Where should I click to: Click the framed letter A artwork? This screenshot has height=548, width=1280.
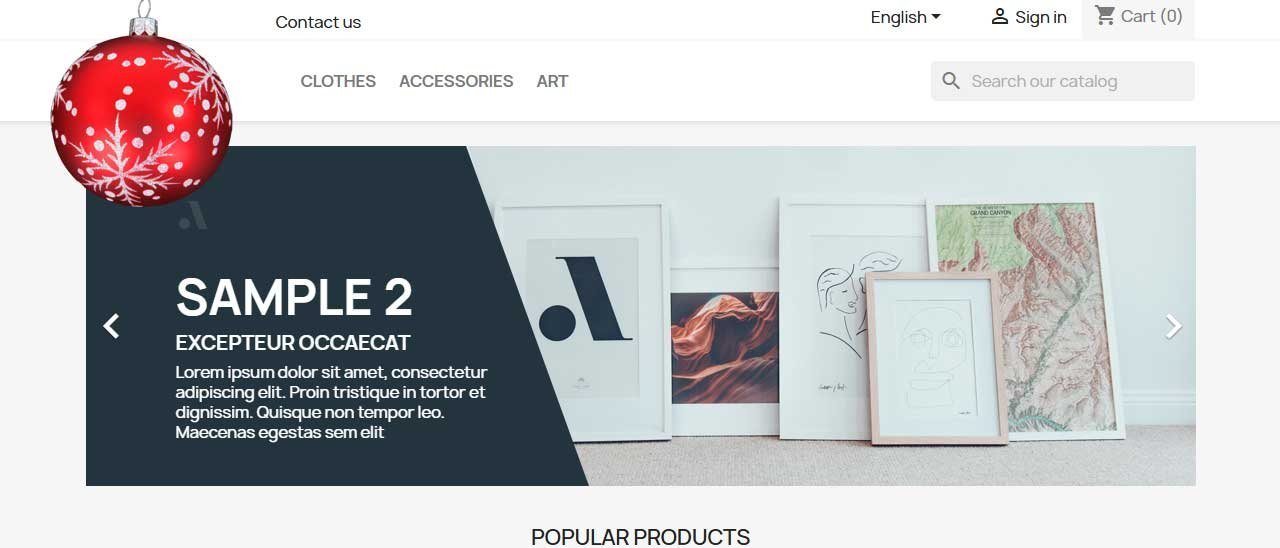tap(582, 322)
